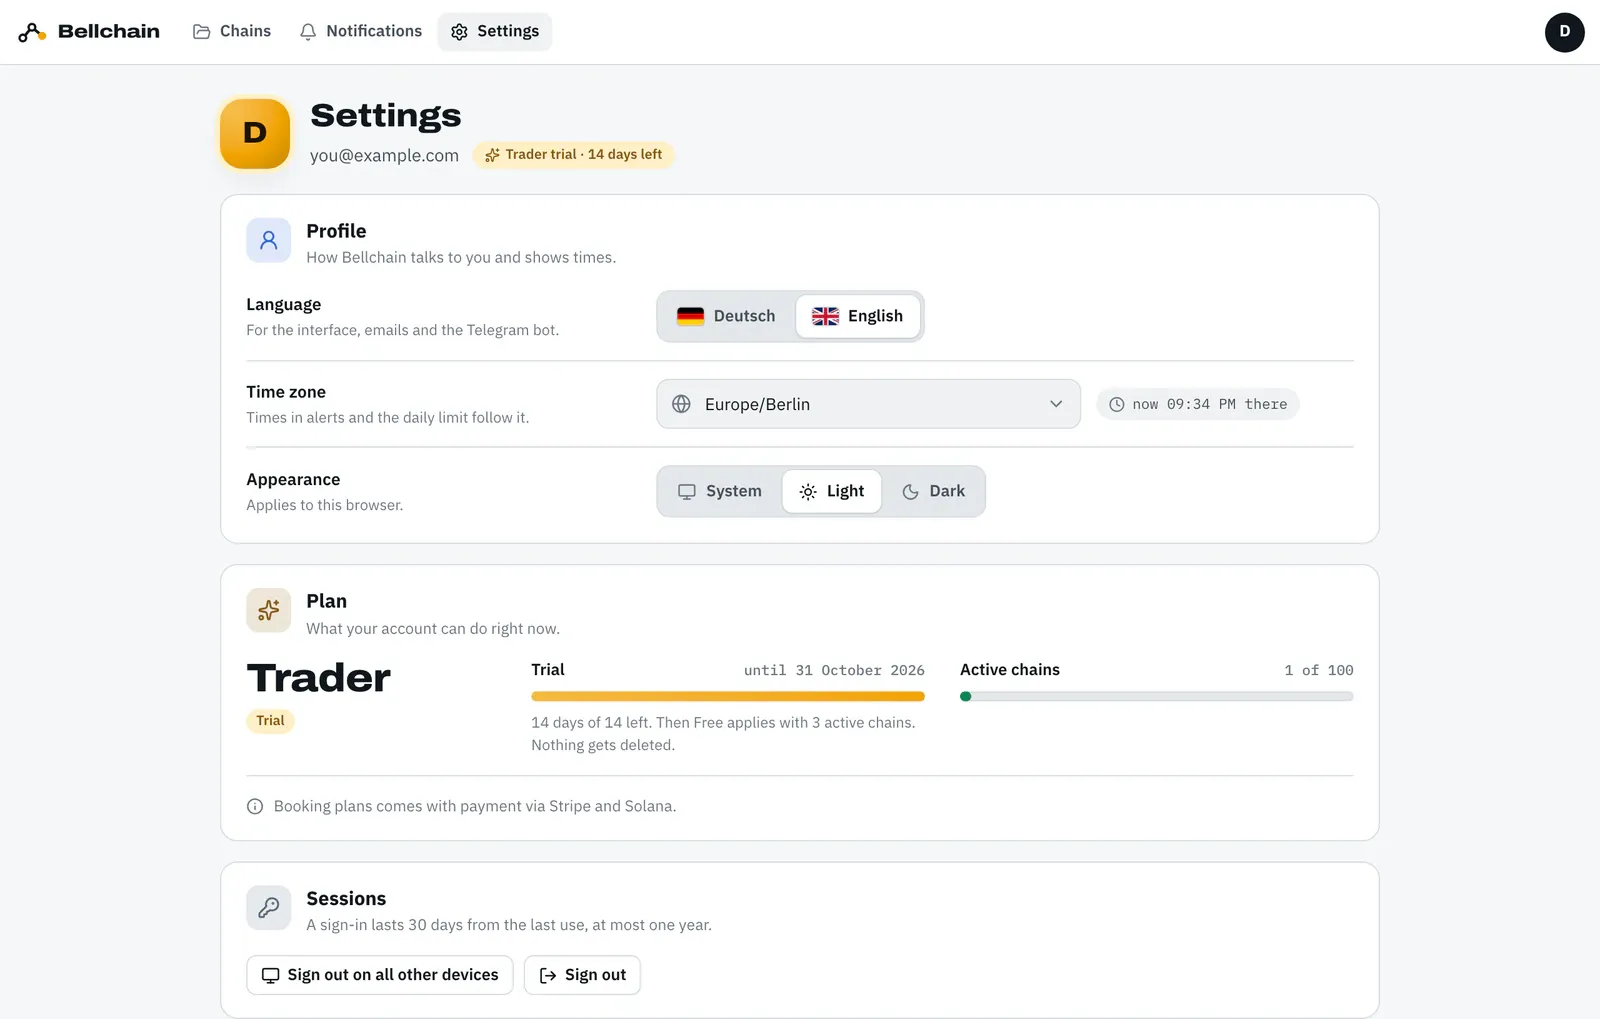Click the UK flag icon
The image size is (1600, 1019).
(x=825, y=316)
